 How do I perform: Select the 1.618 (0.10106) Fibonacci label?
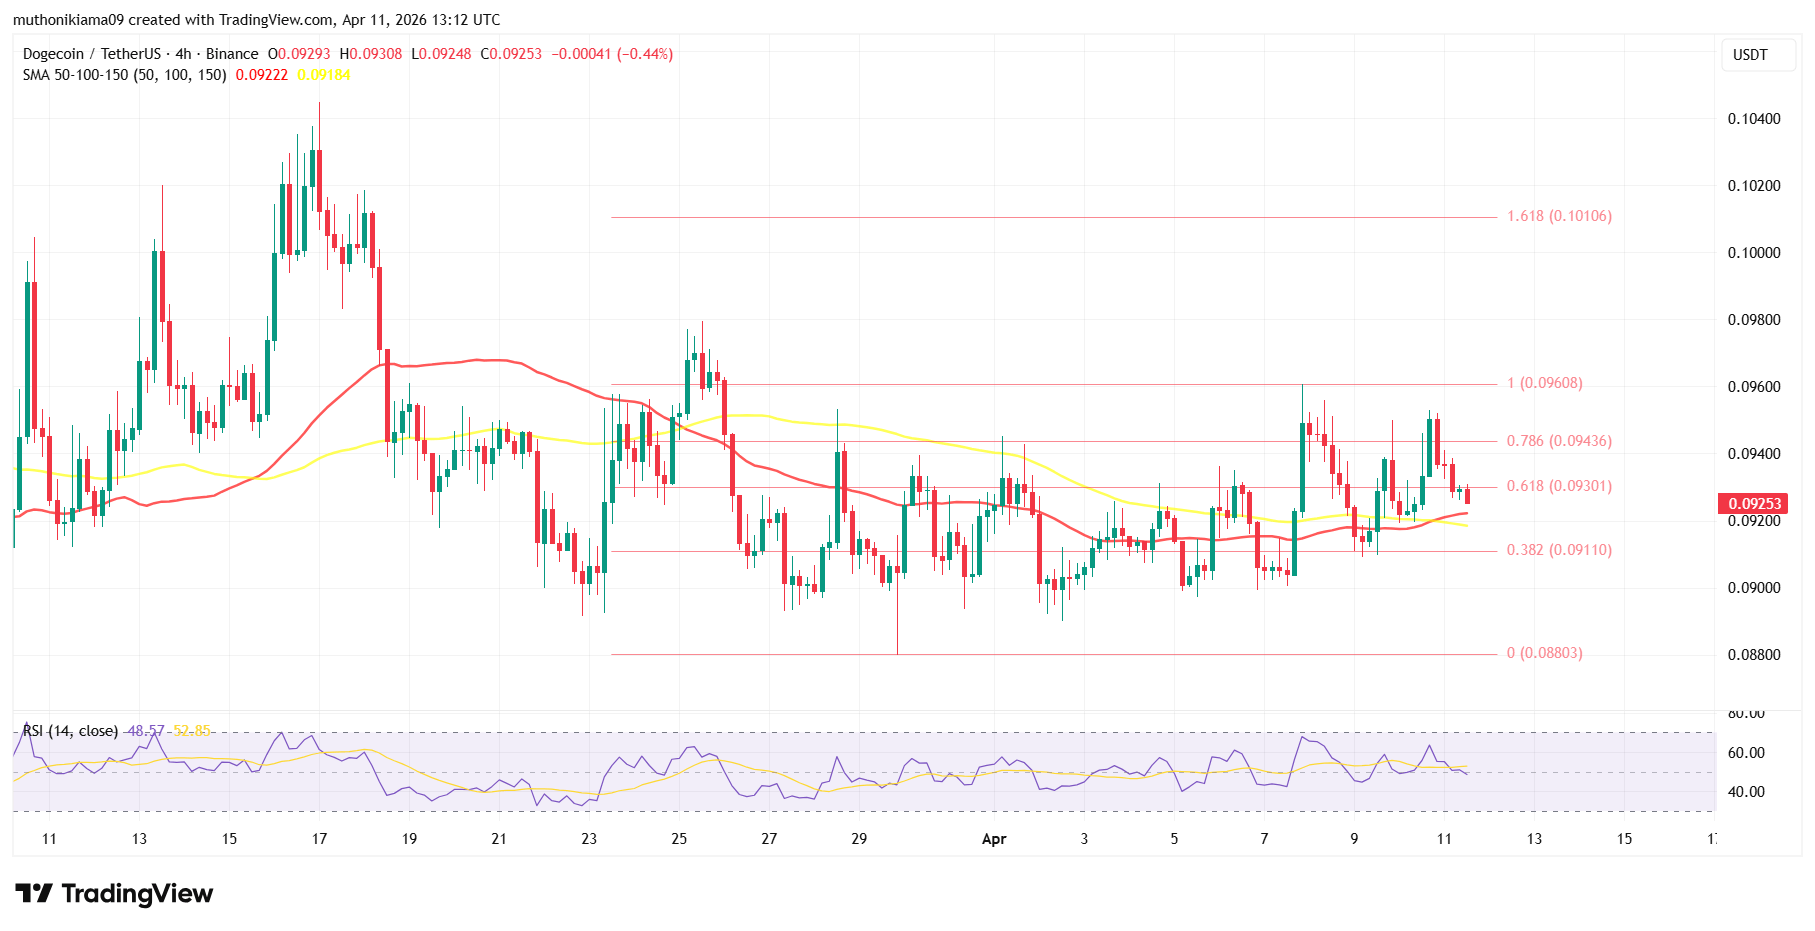(1559, 216)
